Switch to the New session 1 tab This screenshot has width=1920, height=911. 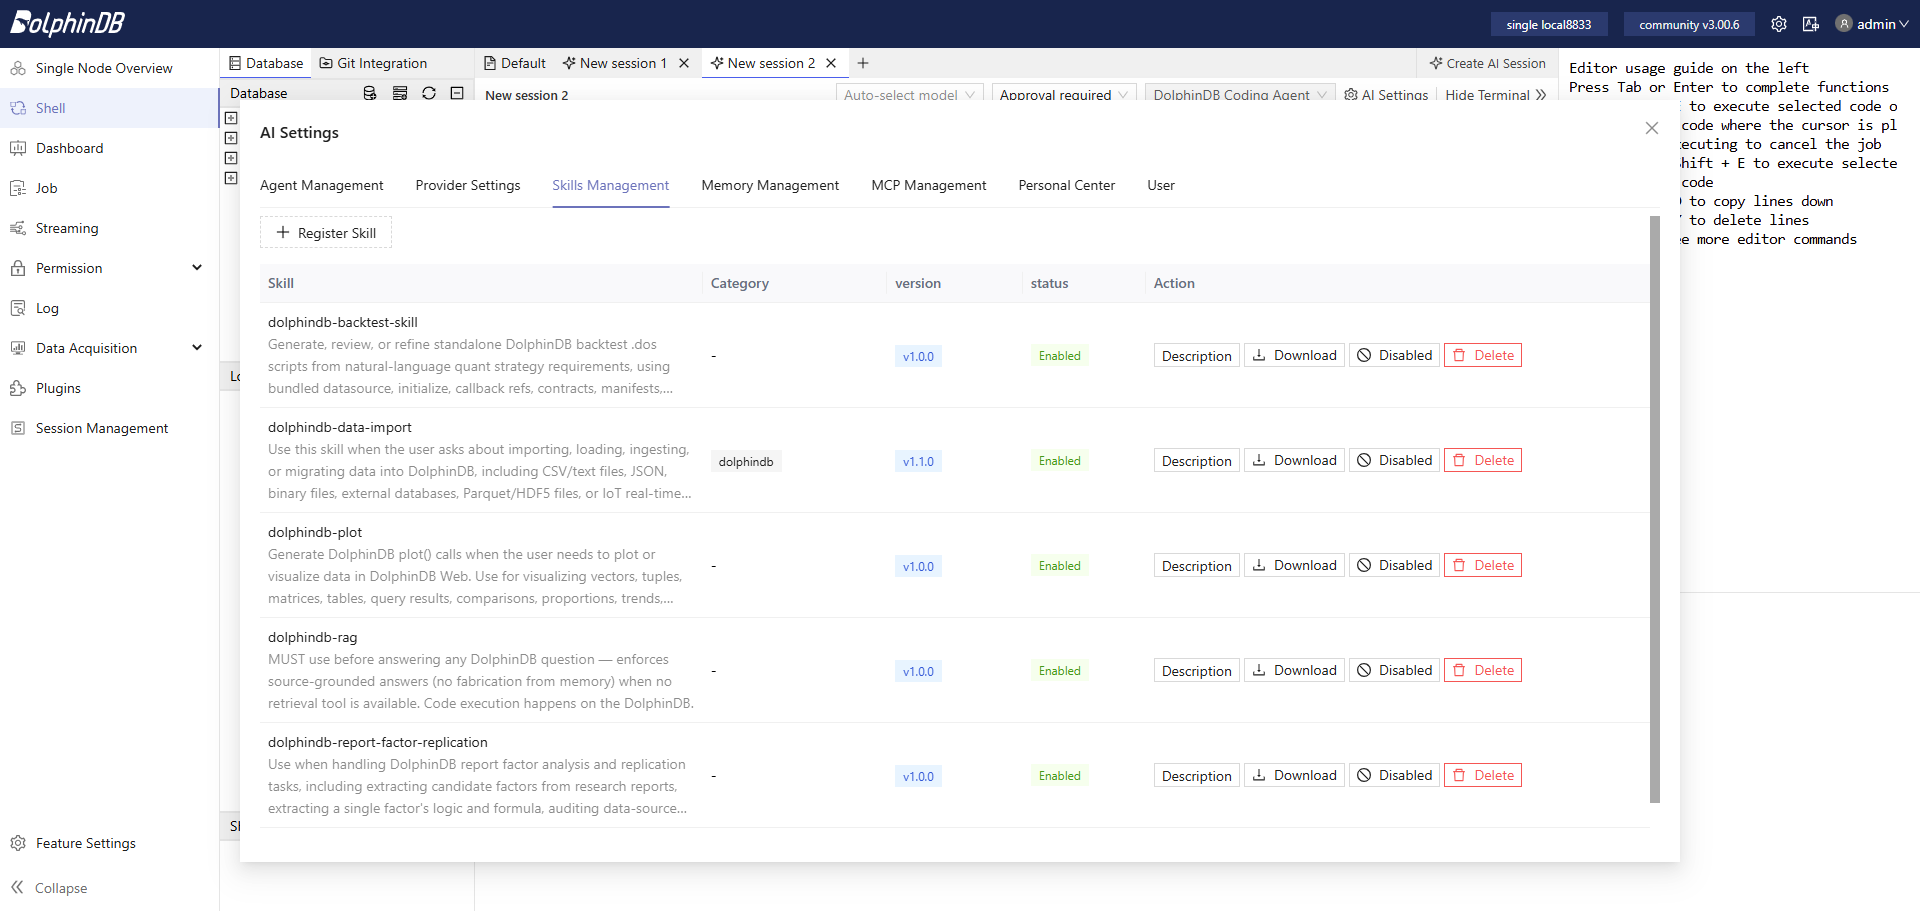point(615,63)
